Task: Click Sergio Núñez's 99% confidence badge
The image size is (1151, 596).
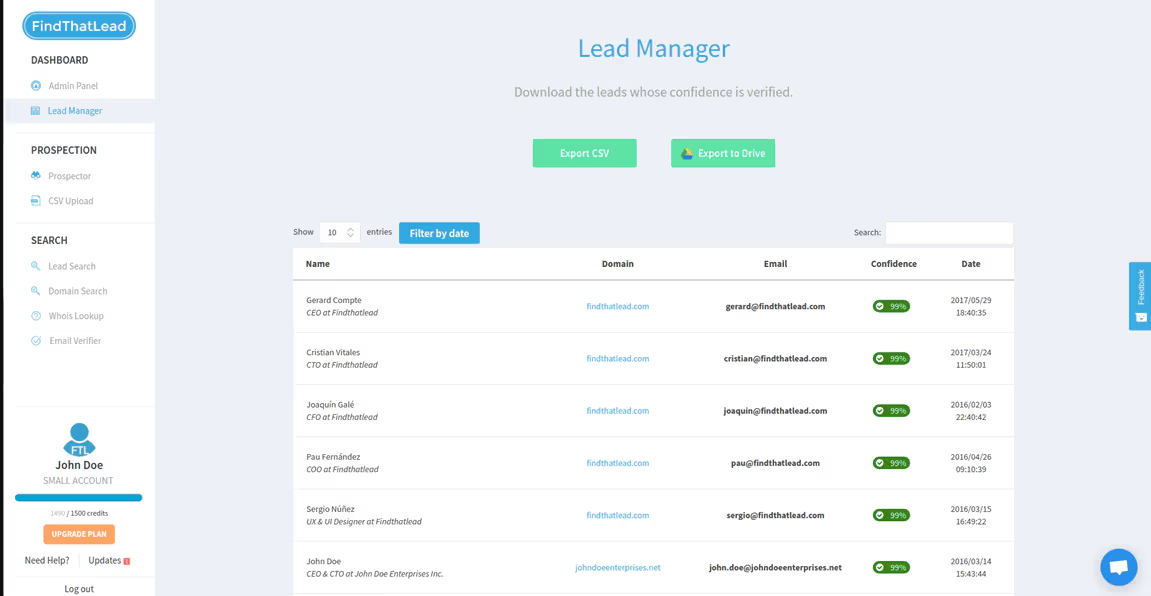Action: (891, 515)
